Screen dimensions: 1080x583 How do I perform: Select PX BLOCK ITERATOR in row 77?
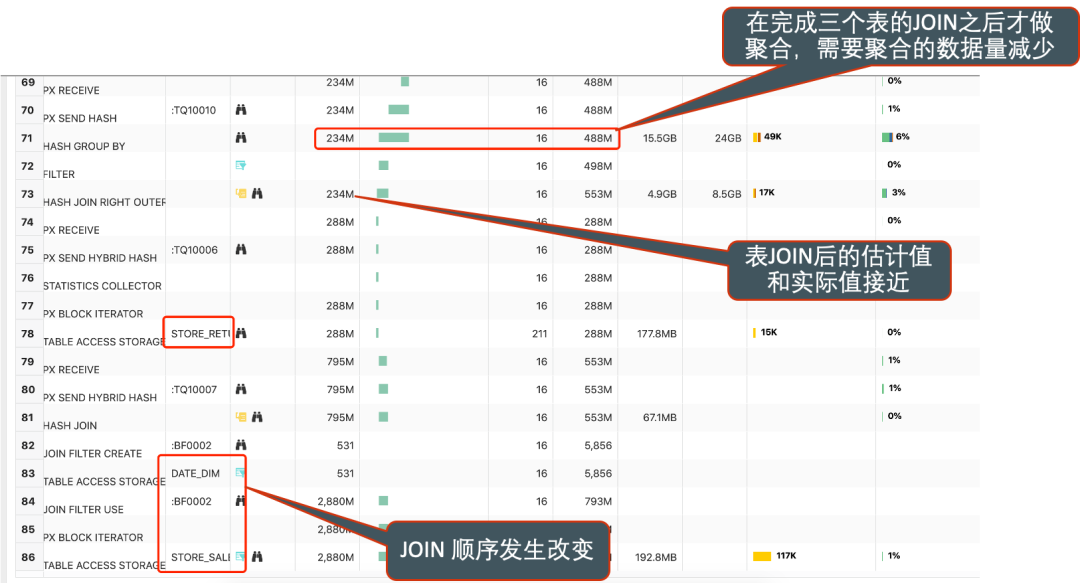(93, 314)
